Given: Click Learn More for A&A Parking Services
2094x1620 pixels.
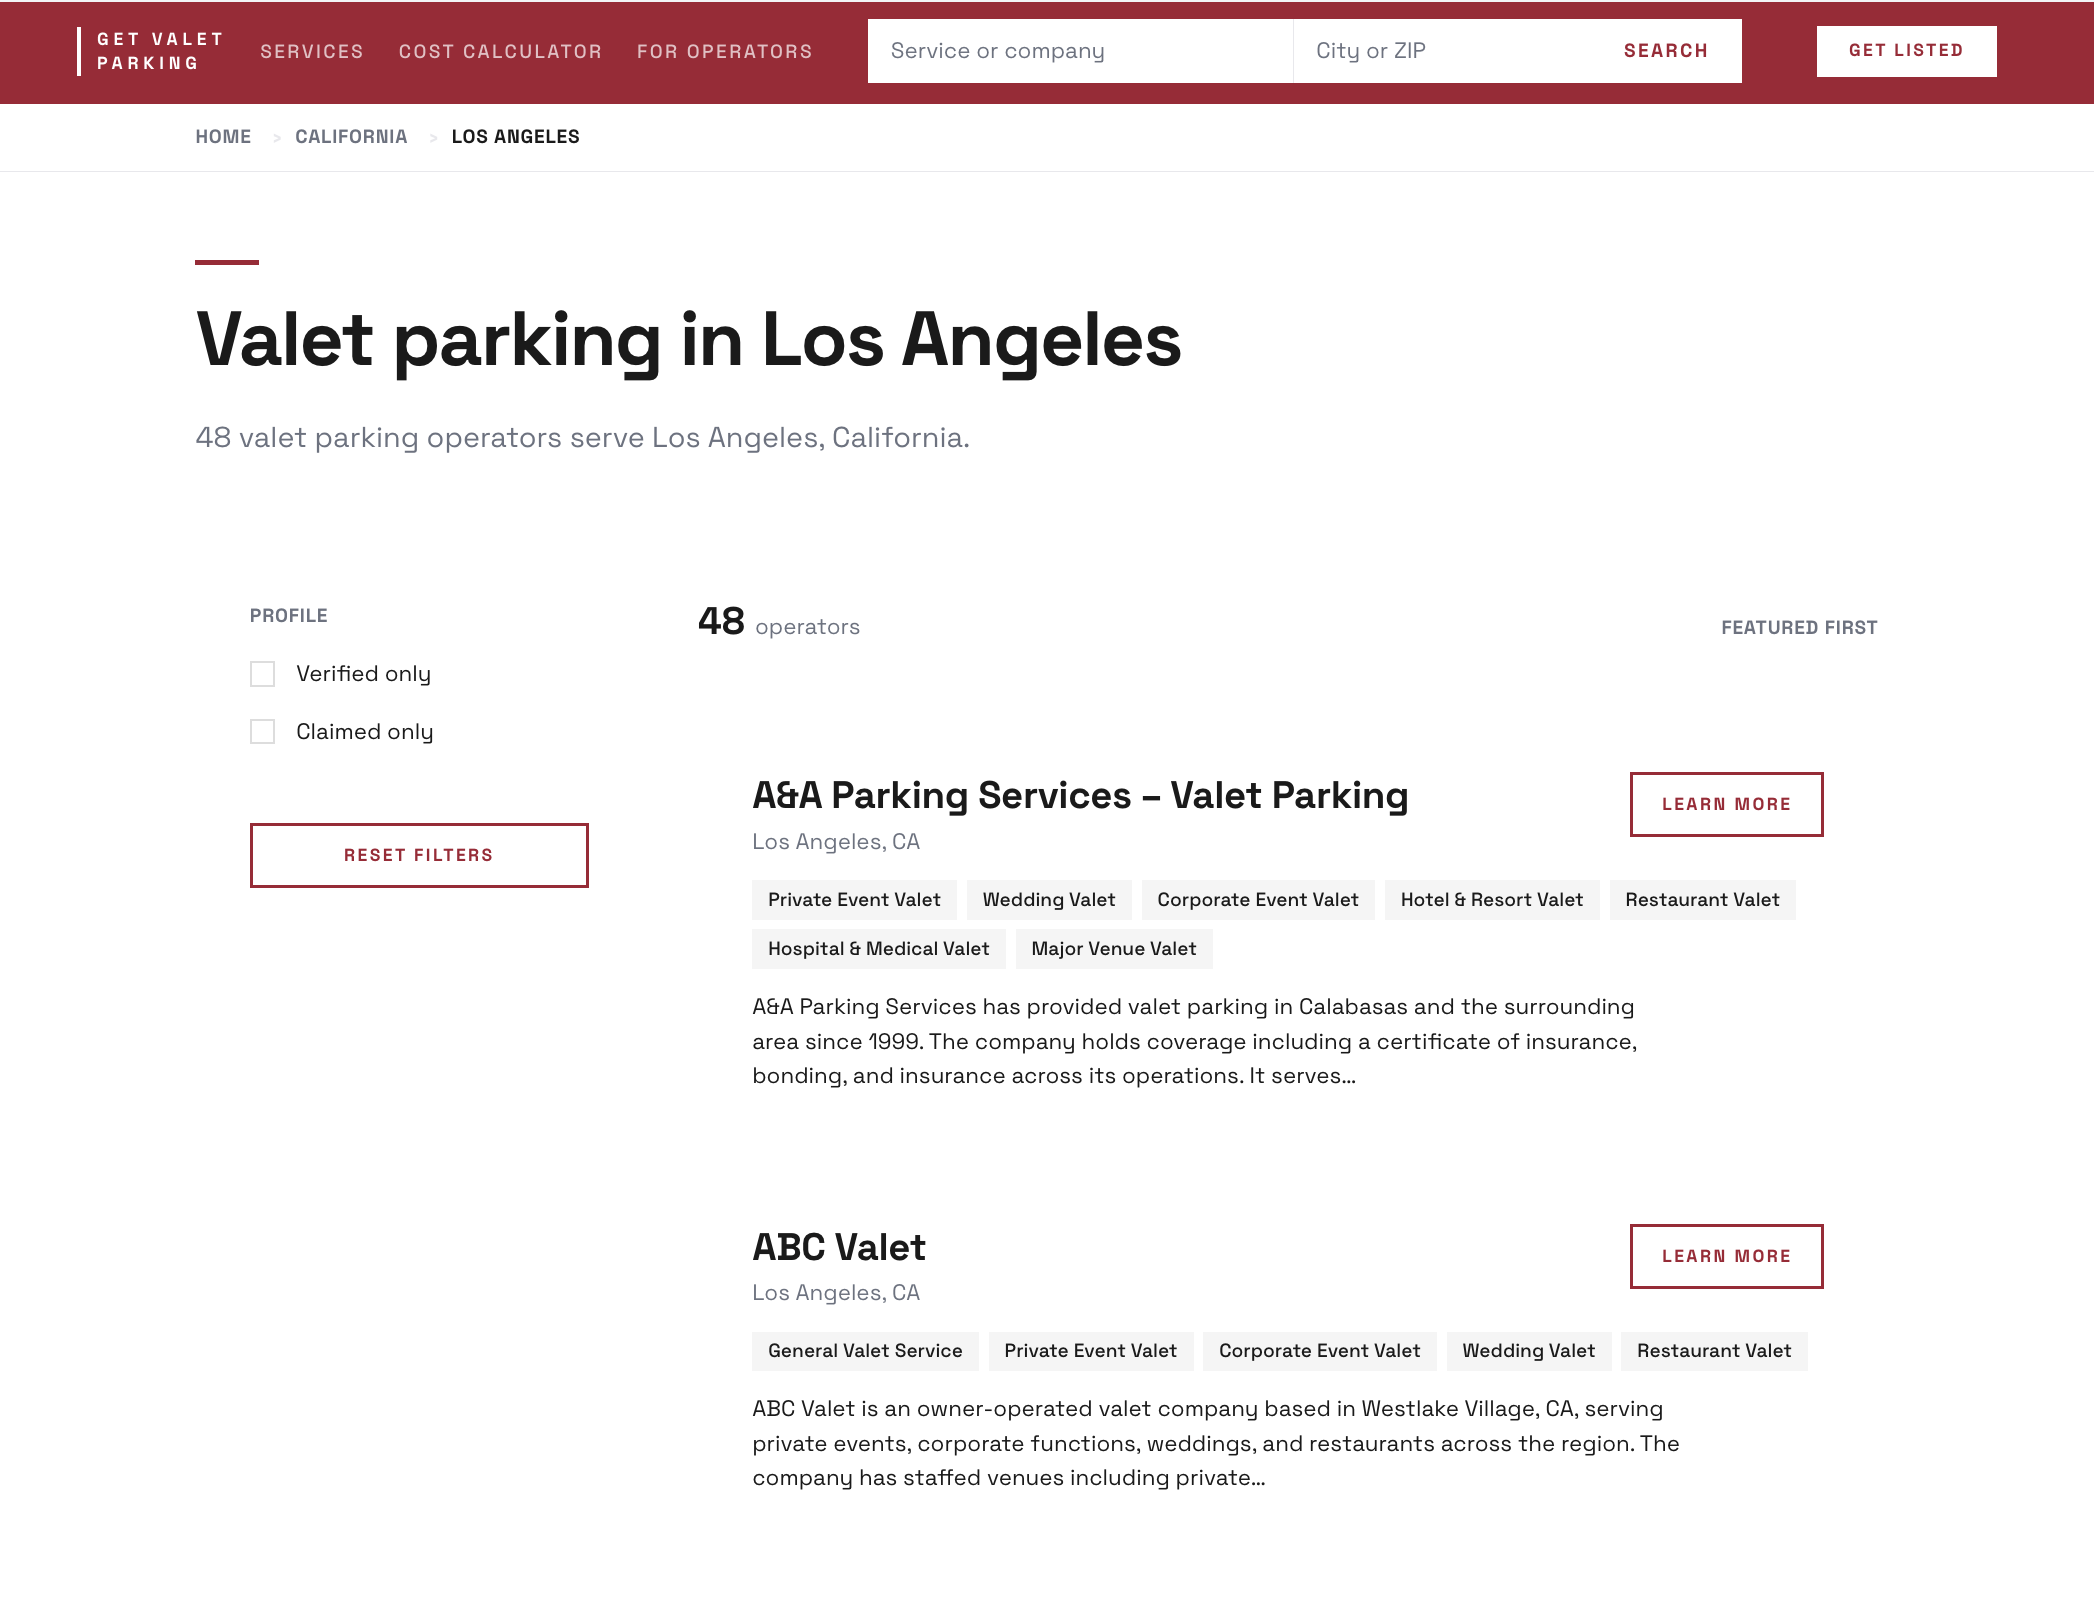Looking at the screenshot, I should (1726, 804).
